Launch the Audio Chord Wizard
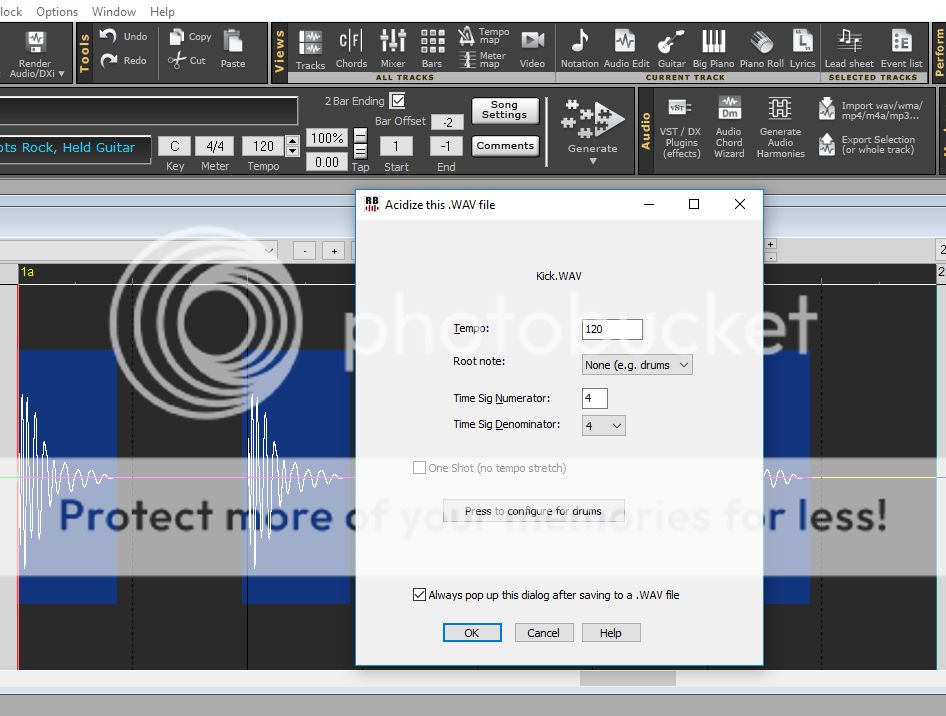 pyautogui.click(x=729, y=128)
